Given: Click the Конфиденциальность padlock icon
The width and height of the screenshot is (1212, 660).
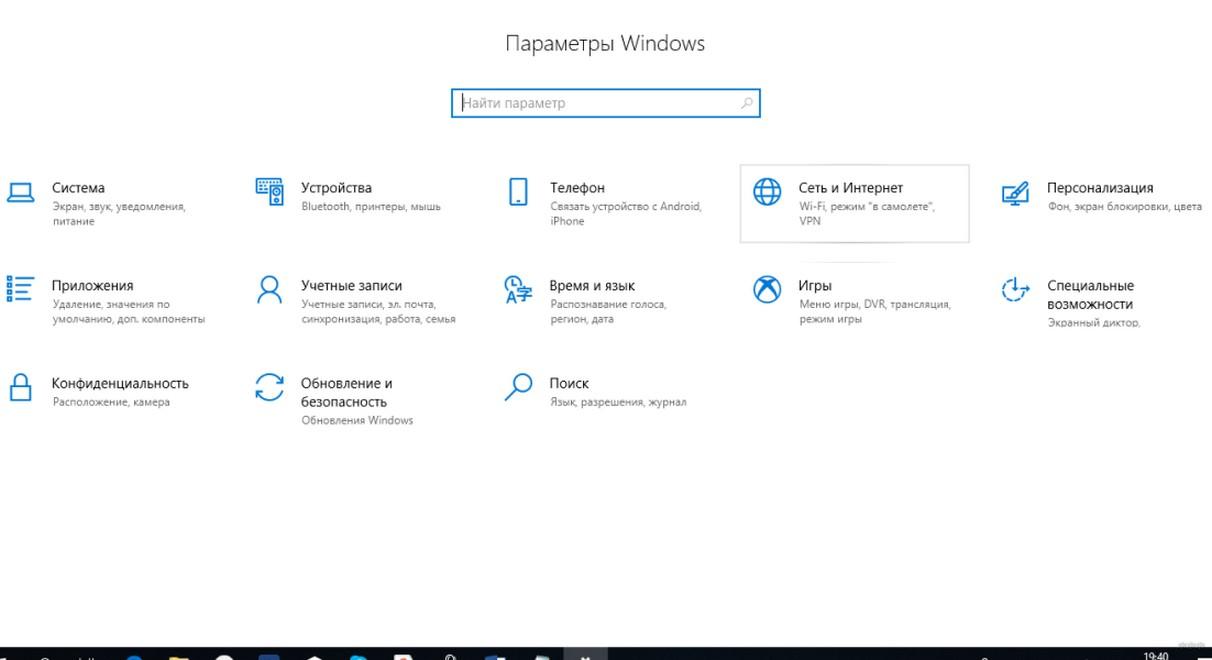Looking at the screenshot, I should pyautogui.click(x=20, y=387).
